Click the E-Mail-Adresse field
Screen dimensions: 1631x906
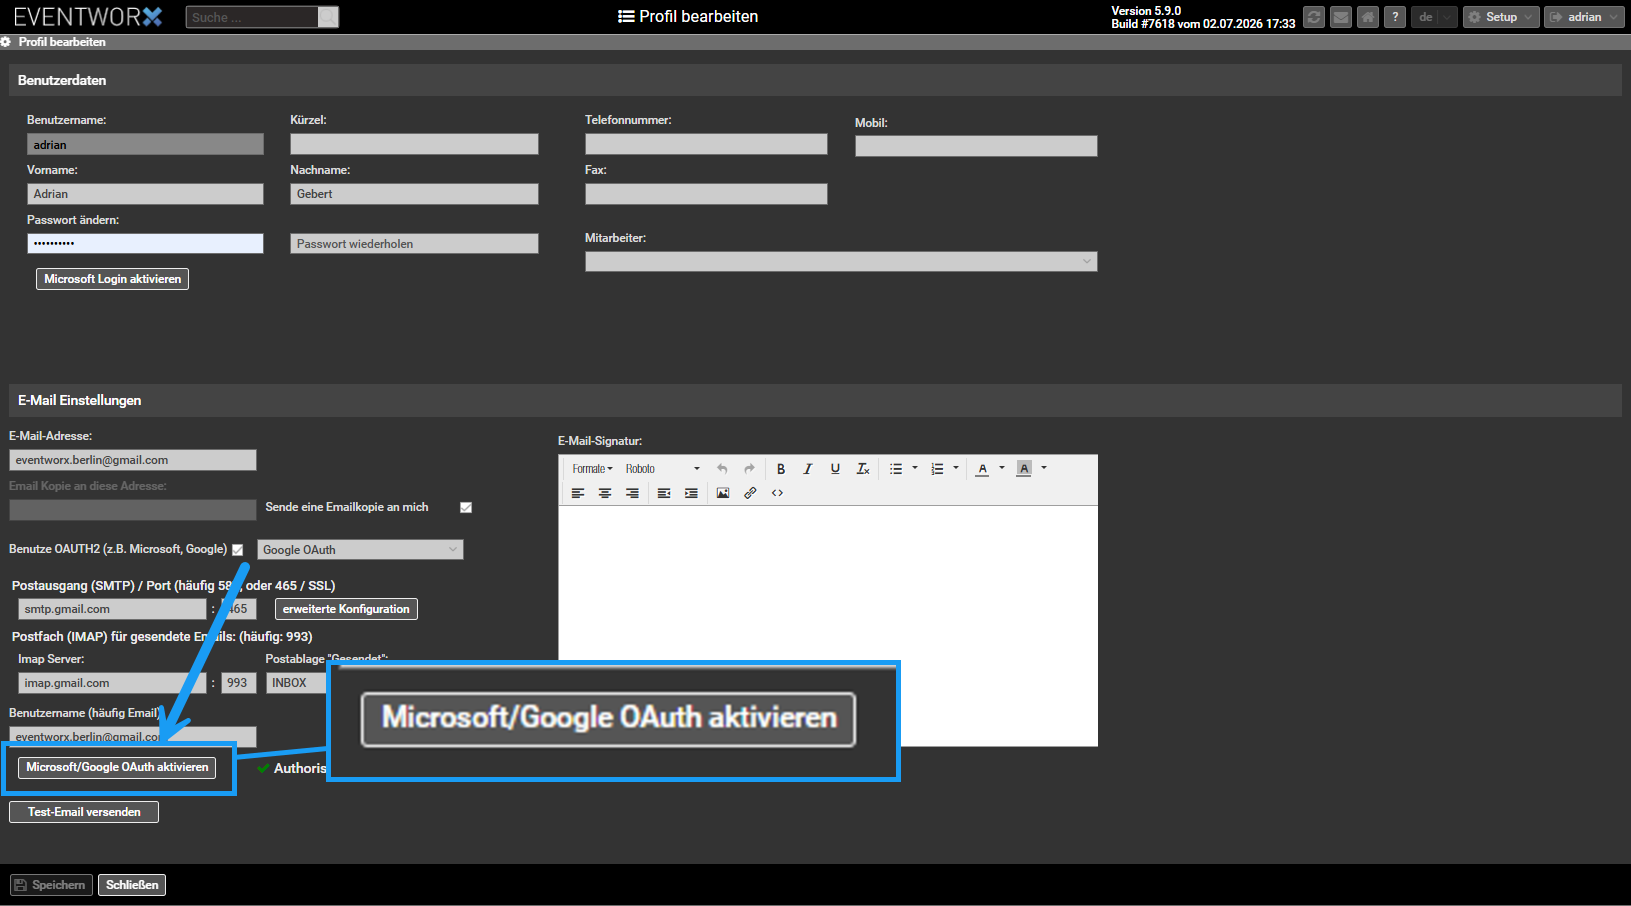coord(133,460)
